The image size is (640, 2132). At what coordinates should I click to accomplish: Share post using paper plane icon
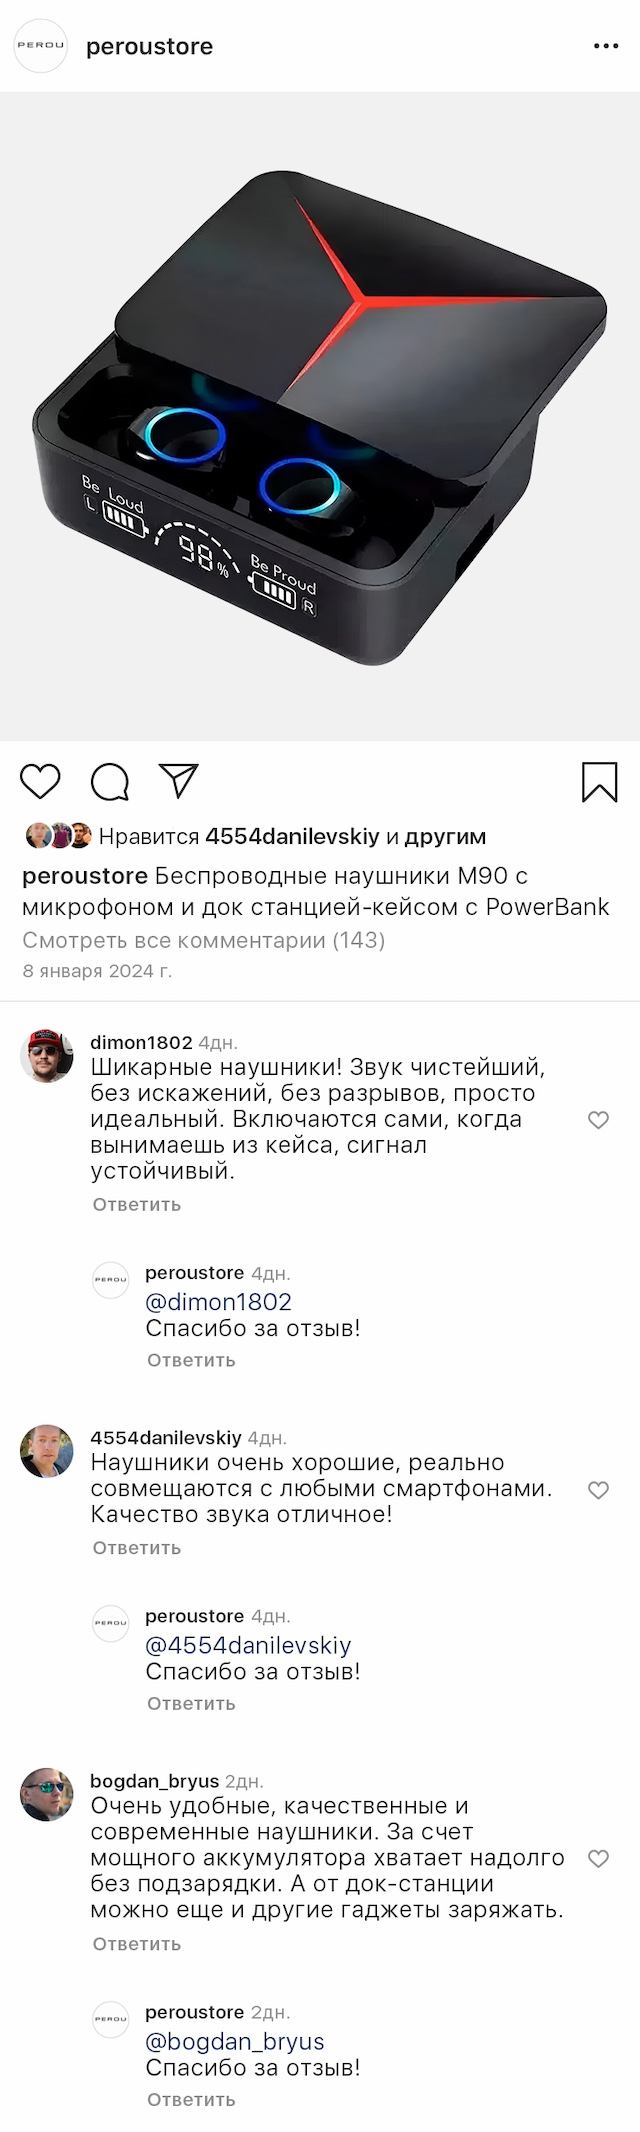click(x=179, y=781)
